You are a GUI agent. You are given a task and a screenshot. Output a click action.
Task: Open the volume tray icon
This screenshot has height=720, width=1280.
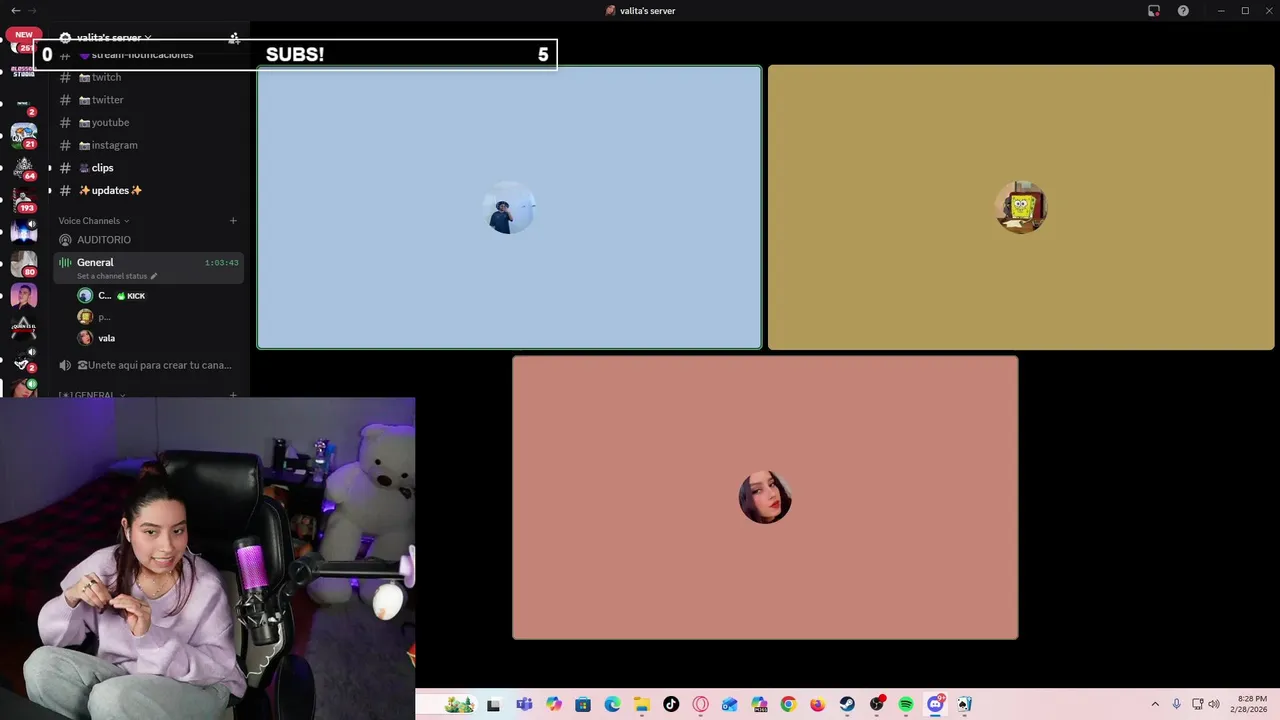point(1214,704)
